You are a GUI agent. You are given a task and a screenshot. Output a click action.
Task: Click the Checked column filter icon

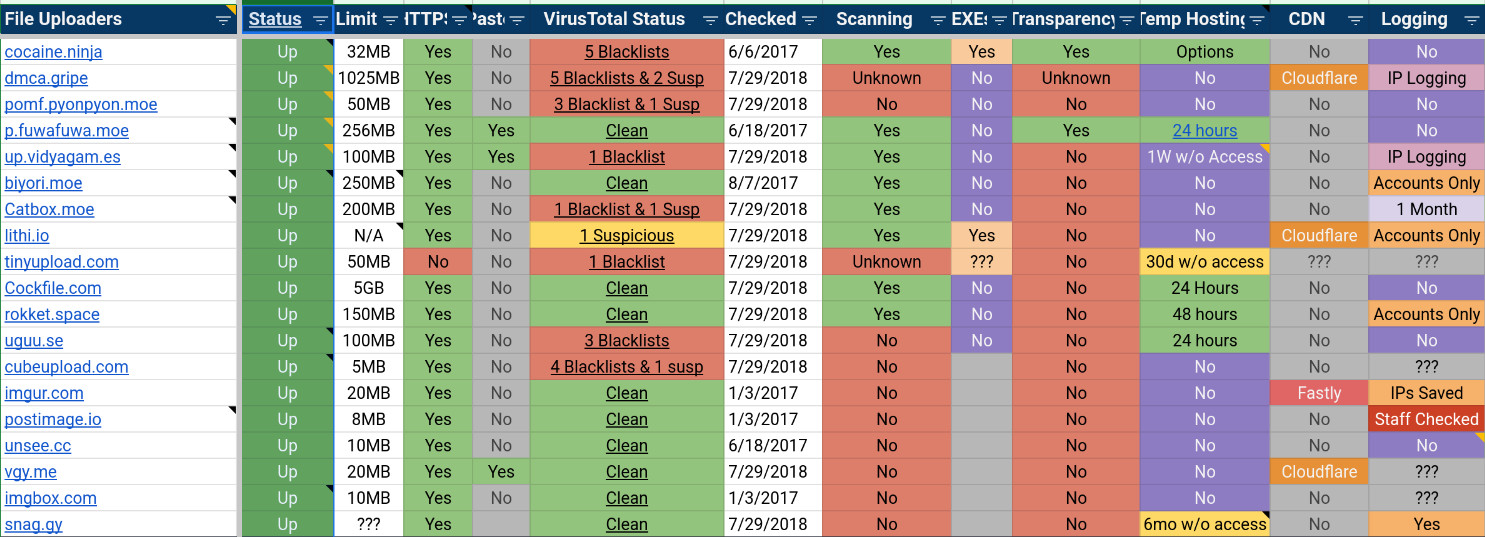(809, 20)
